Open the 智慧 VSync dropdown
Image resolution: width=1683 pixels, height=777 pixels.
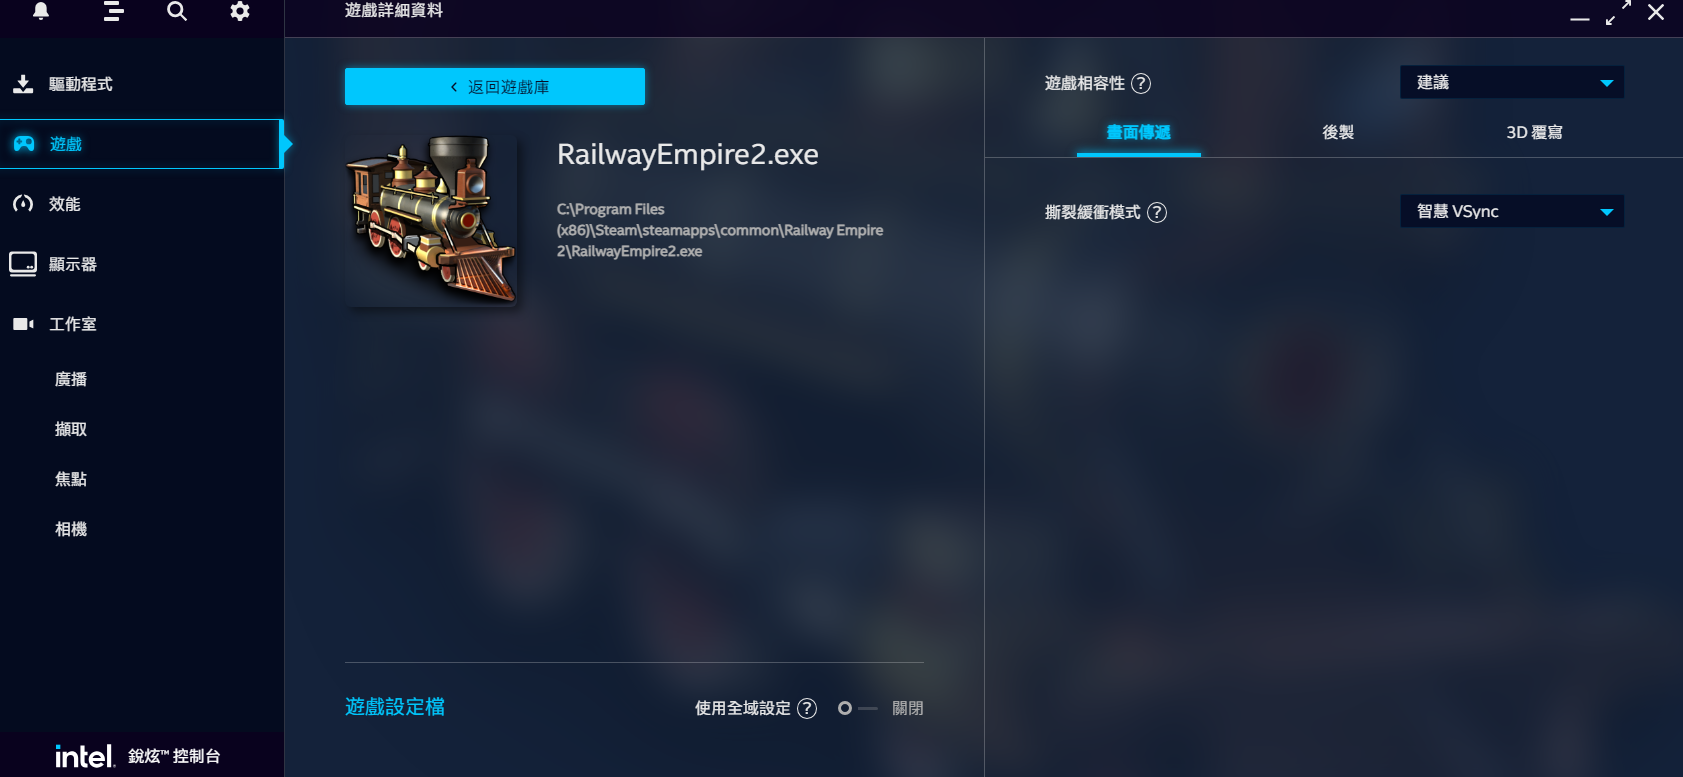[x=1512, y=211]
